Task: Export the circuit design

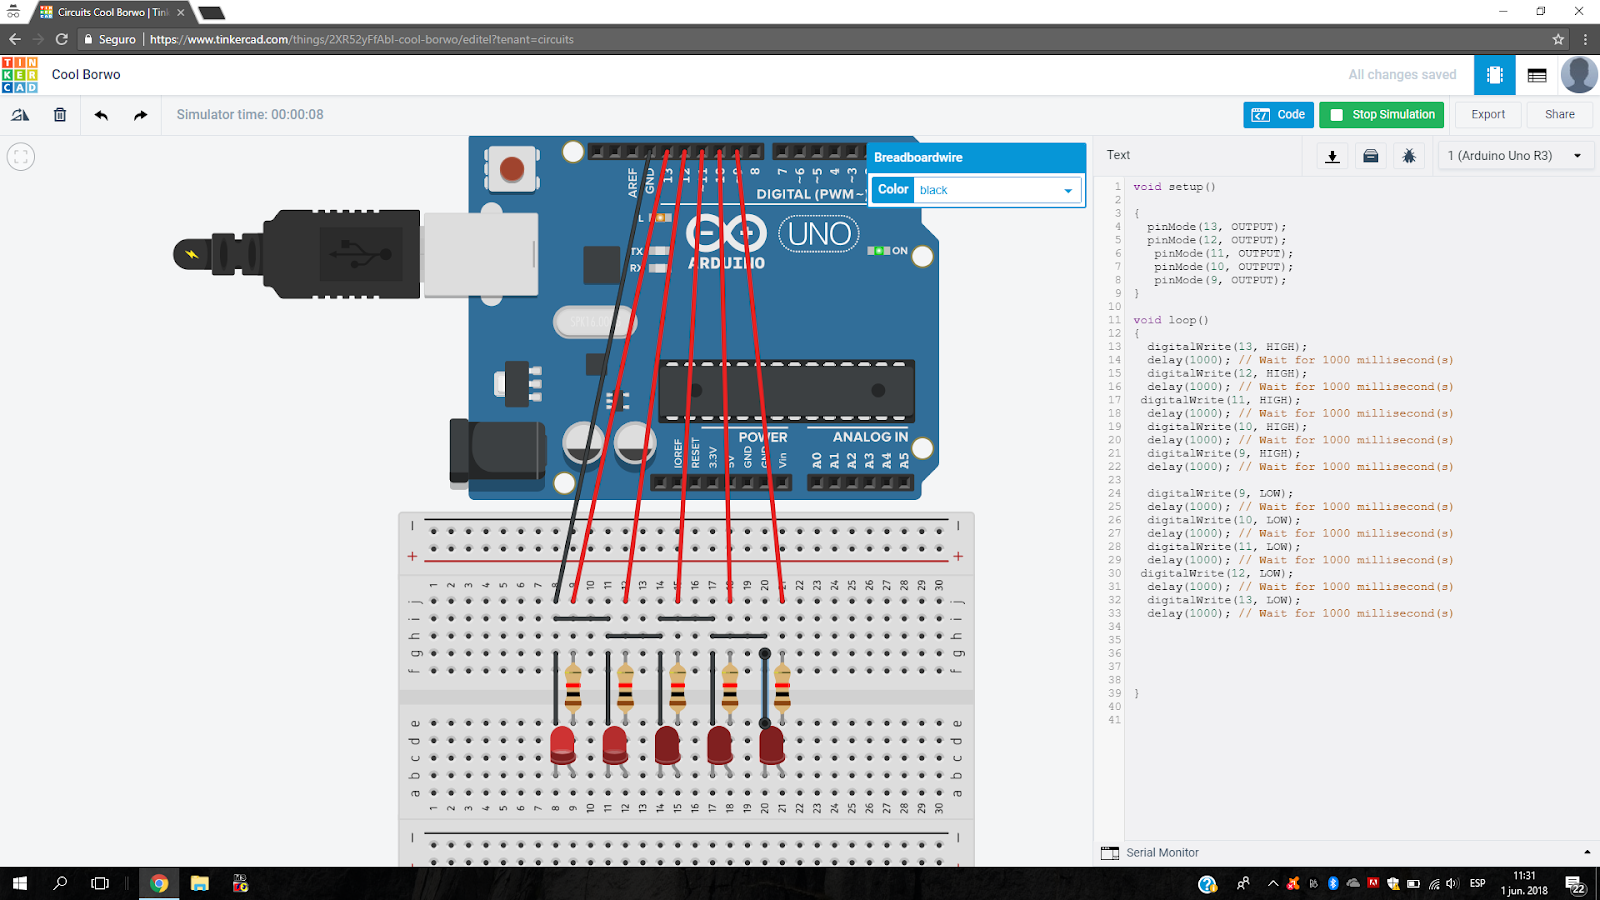Action: pyautogui.click(x=1487, y=114)
